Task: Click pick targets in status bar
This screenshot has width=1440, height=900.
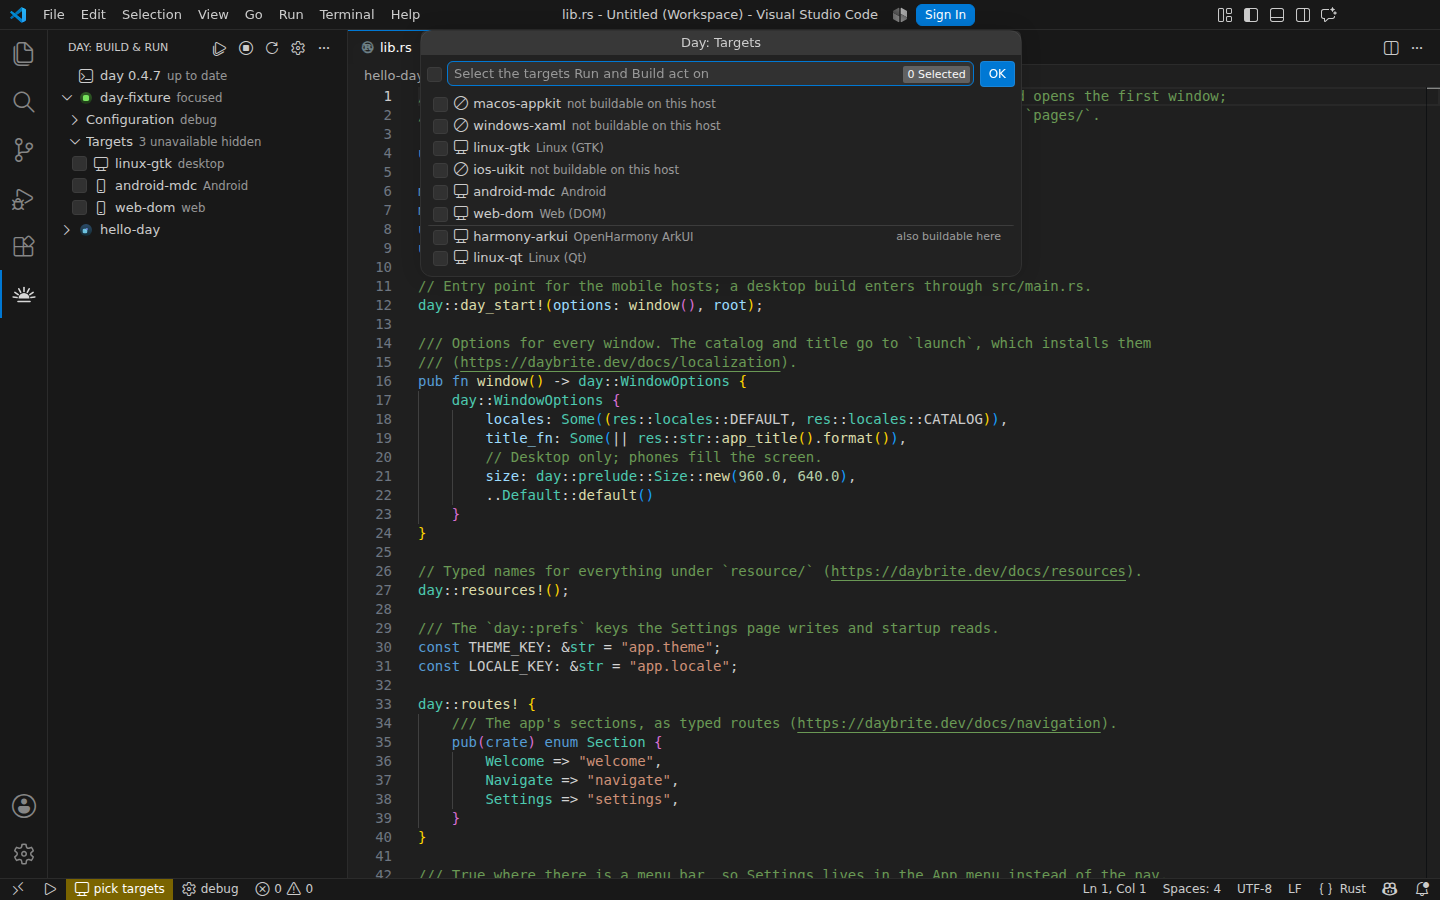Action: click(x=119, y=889)
